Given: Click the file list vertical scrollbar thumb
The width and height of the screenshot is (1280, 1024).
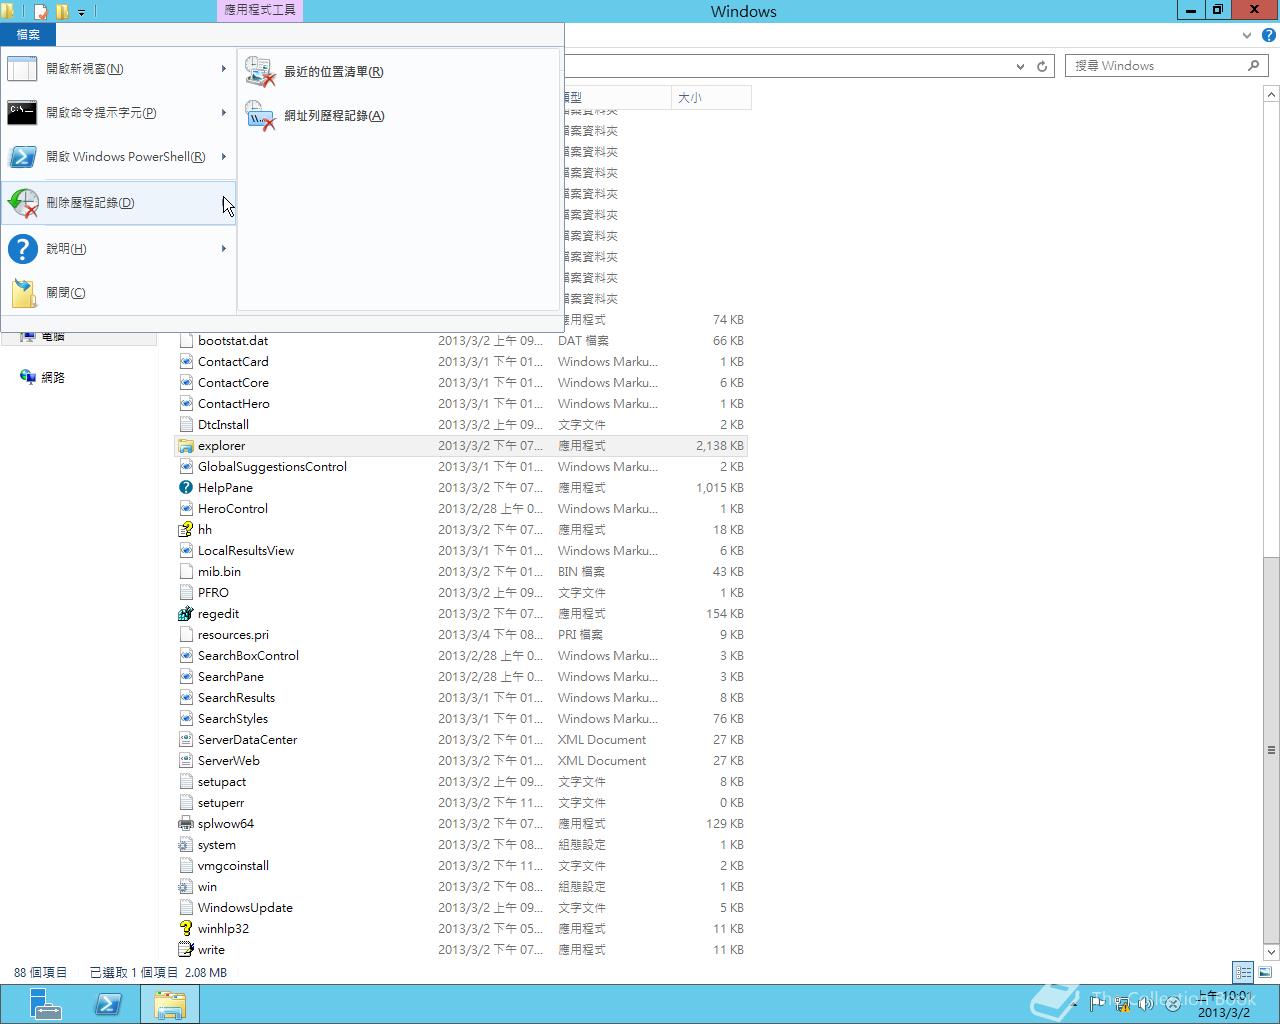Looking at the screenshot, I should [1271, 750].
